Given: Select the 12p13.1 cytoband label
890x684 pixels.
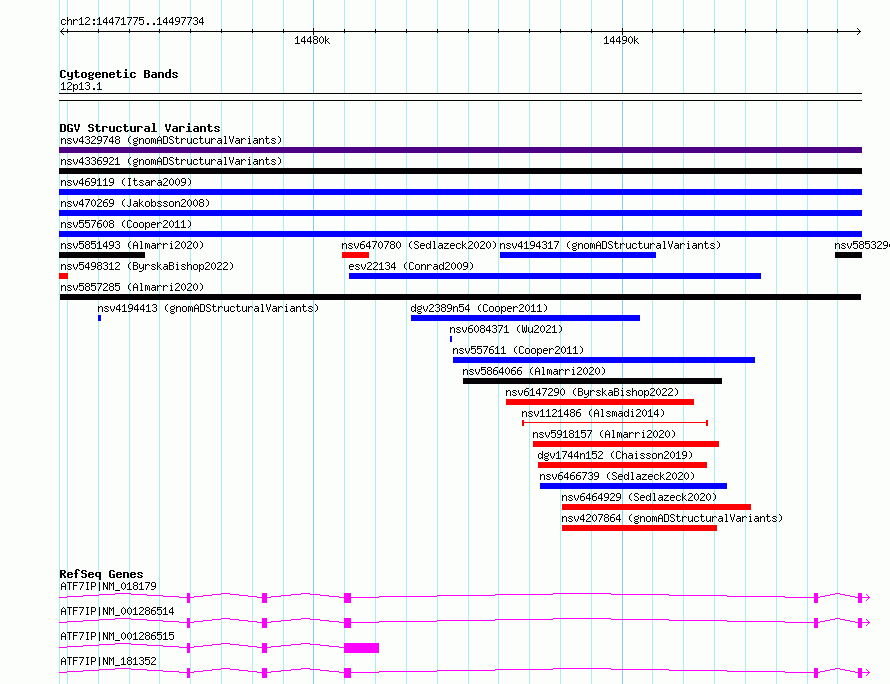Looking at the screenshot, I should point(81,86).
